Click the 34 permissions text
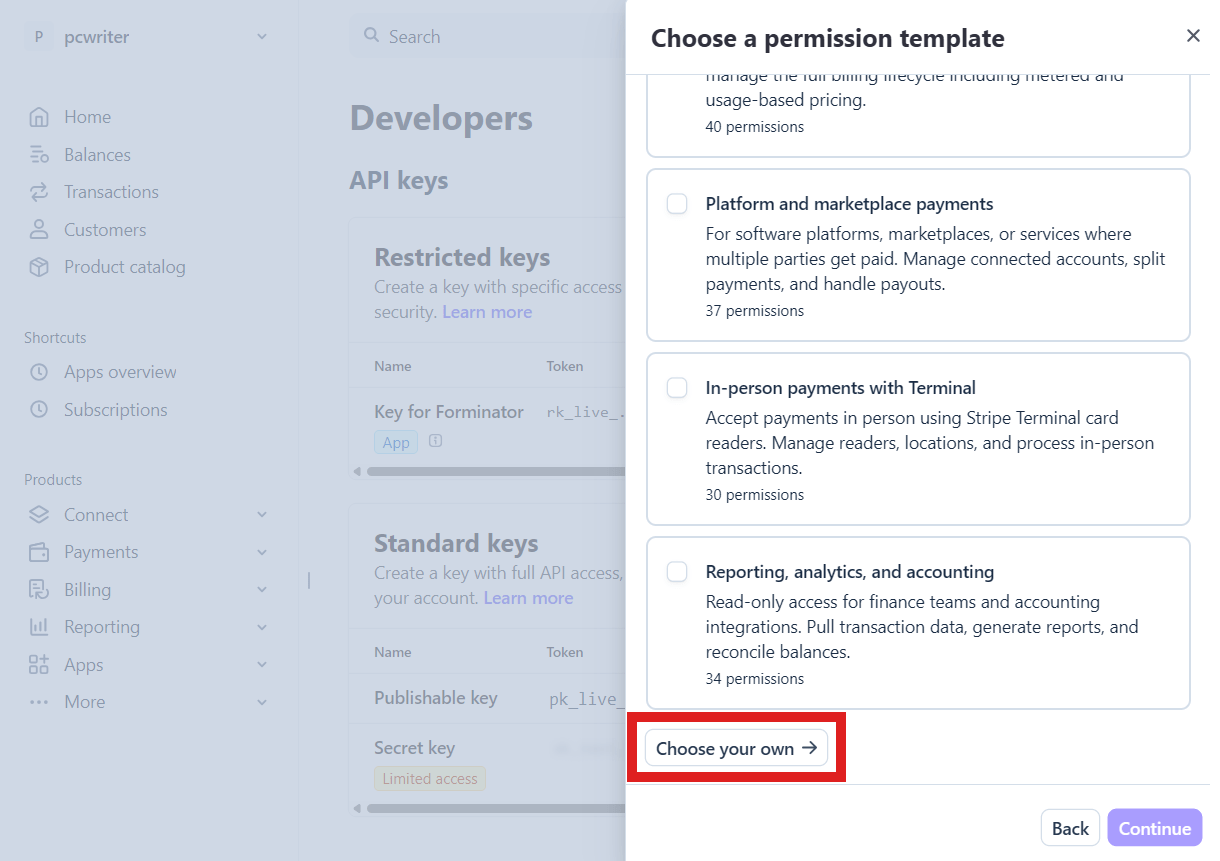Image resolution: width=1220 pixels, height=861 pixels. tap(755, 679)
